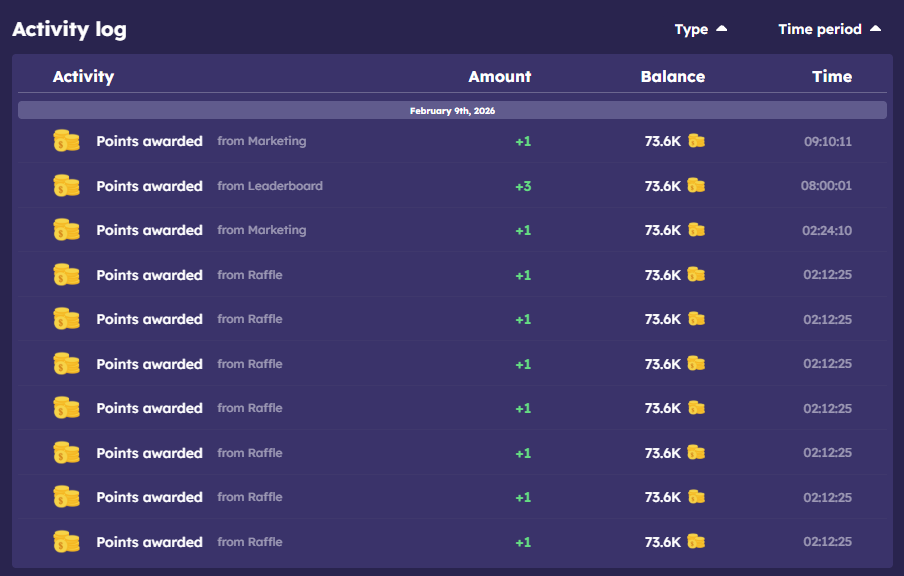Select the Amount column header
Image resolution: width=904 pixels, height=576 pixels.
[x=499, y=76]
